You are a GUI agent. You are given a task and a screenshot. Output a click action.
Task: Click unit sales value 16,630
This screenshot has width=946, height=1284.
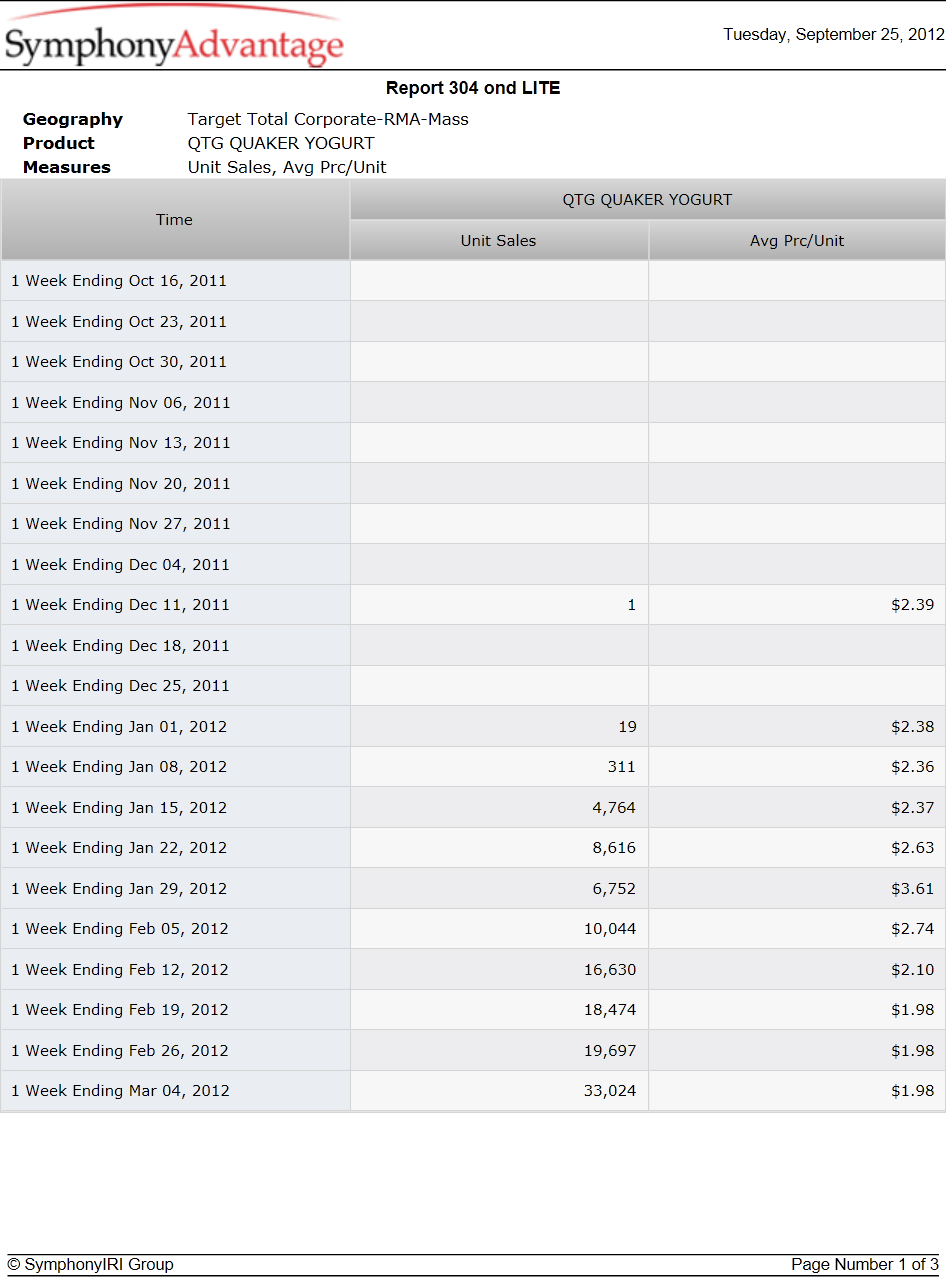click(x=610, y=970)
